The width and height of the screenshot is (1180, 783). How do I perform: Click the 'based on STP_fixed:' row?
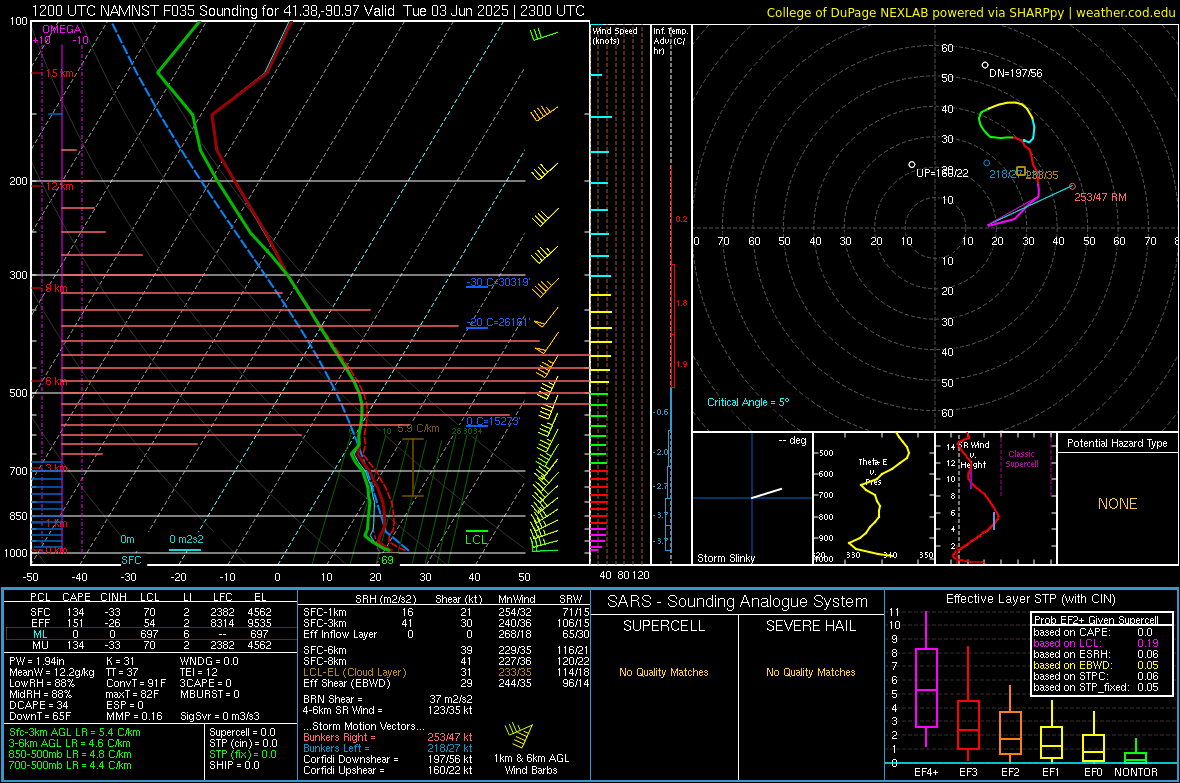[x=1096, y=687]
